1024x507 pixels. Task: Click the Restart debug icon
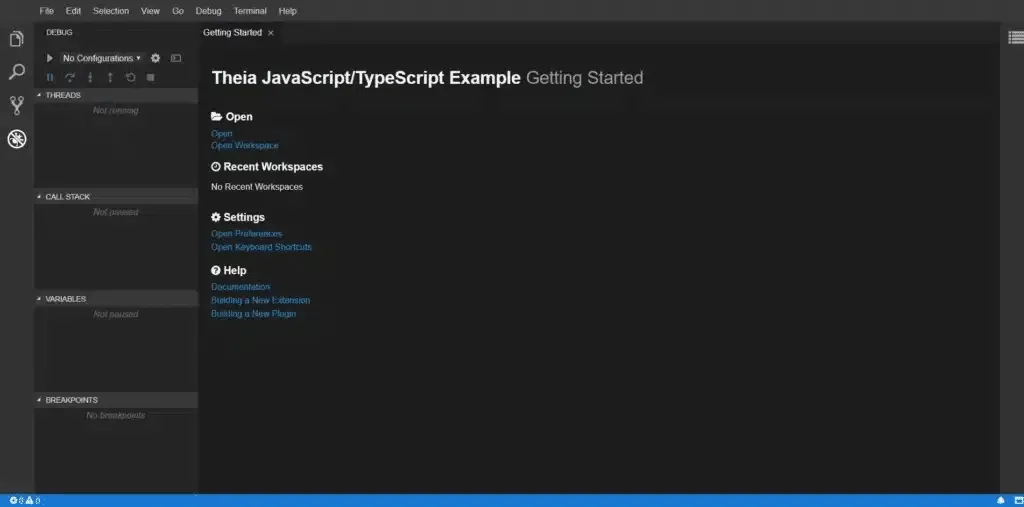[x=130, y=77]
